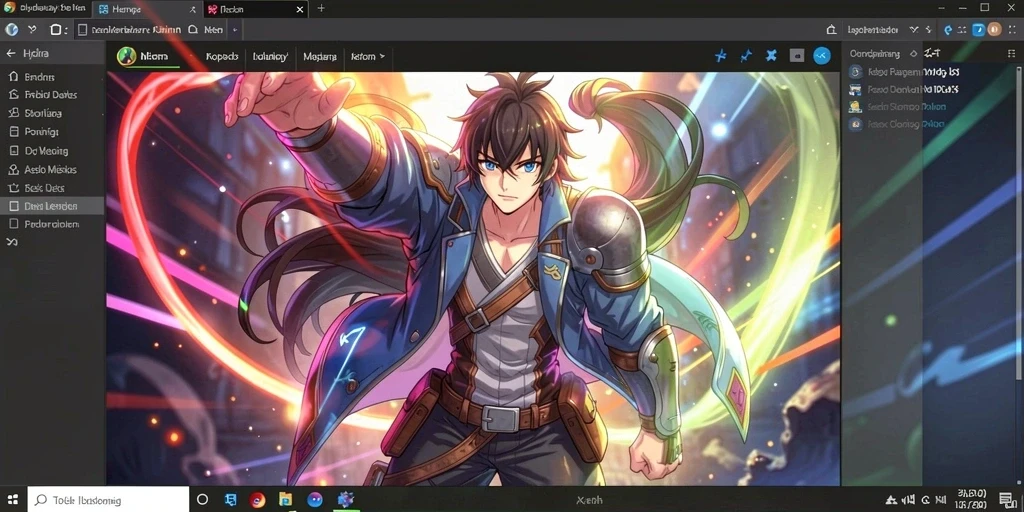The width and height of the screenshot is (1024, 512).
Task: Click the blue X-shaped tool icon
Action: click(771, 56)
